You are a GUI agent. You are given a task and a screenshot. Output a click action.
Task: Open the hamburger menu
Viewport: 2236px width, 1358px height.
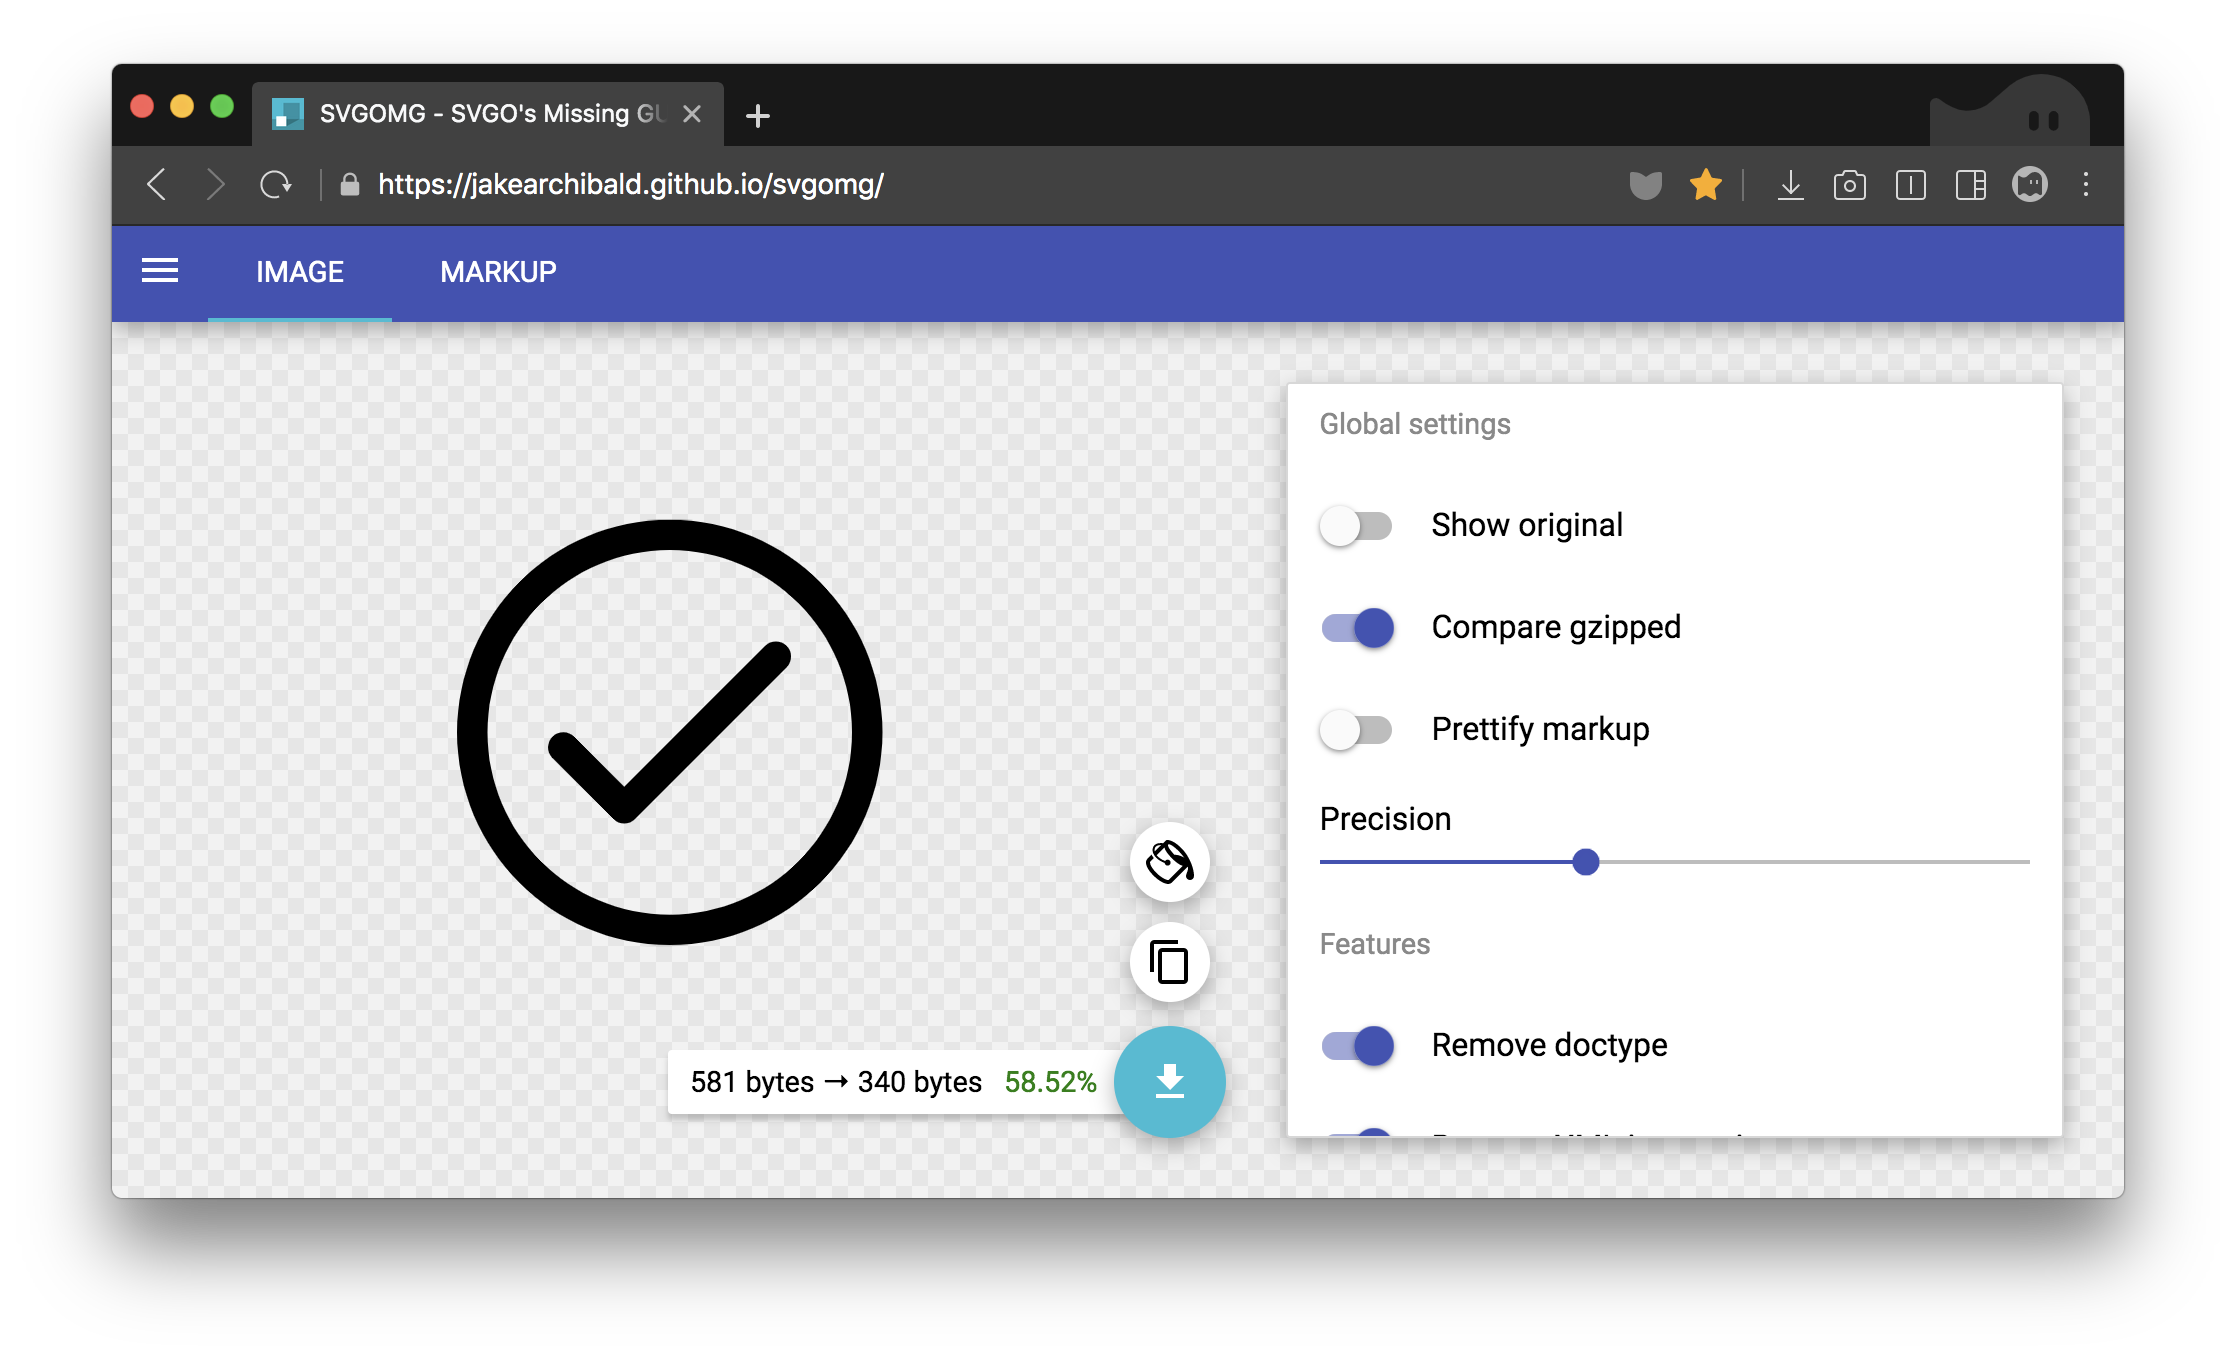click(160, 271)
